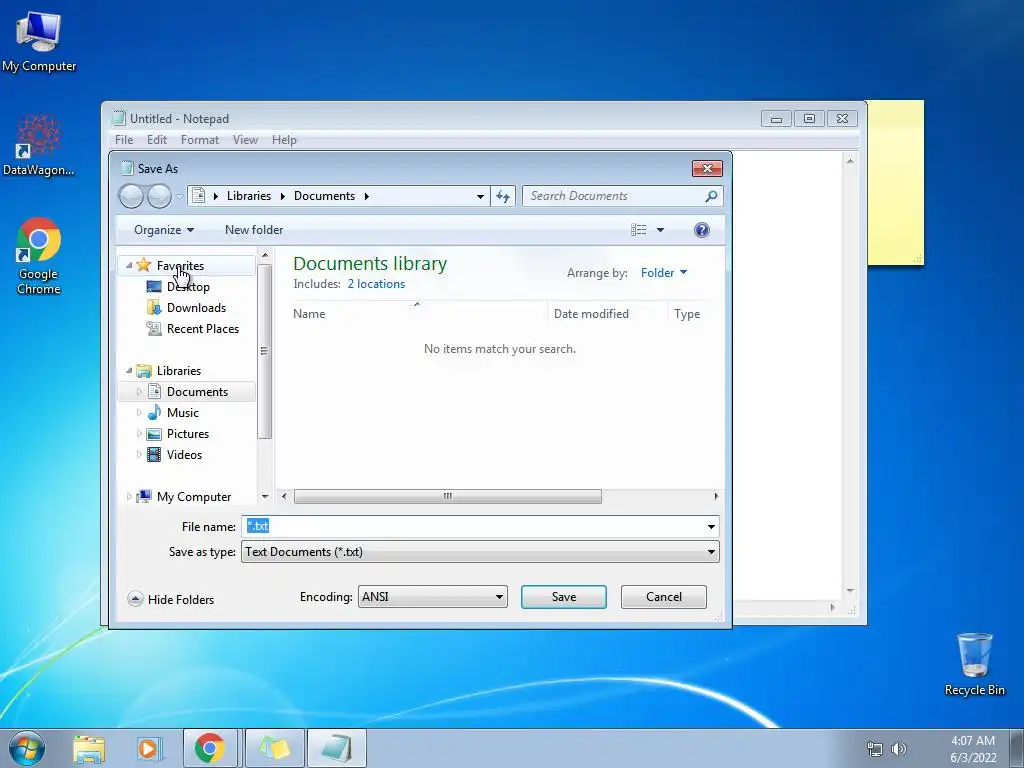Click the New folder button
This screenshot has height=768, width=1024.
254,230
